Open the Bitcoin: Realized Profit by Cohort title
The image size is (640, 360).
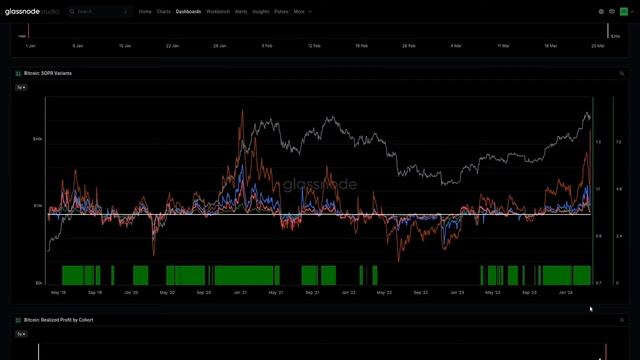tap(58, 320)
